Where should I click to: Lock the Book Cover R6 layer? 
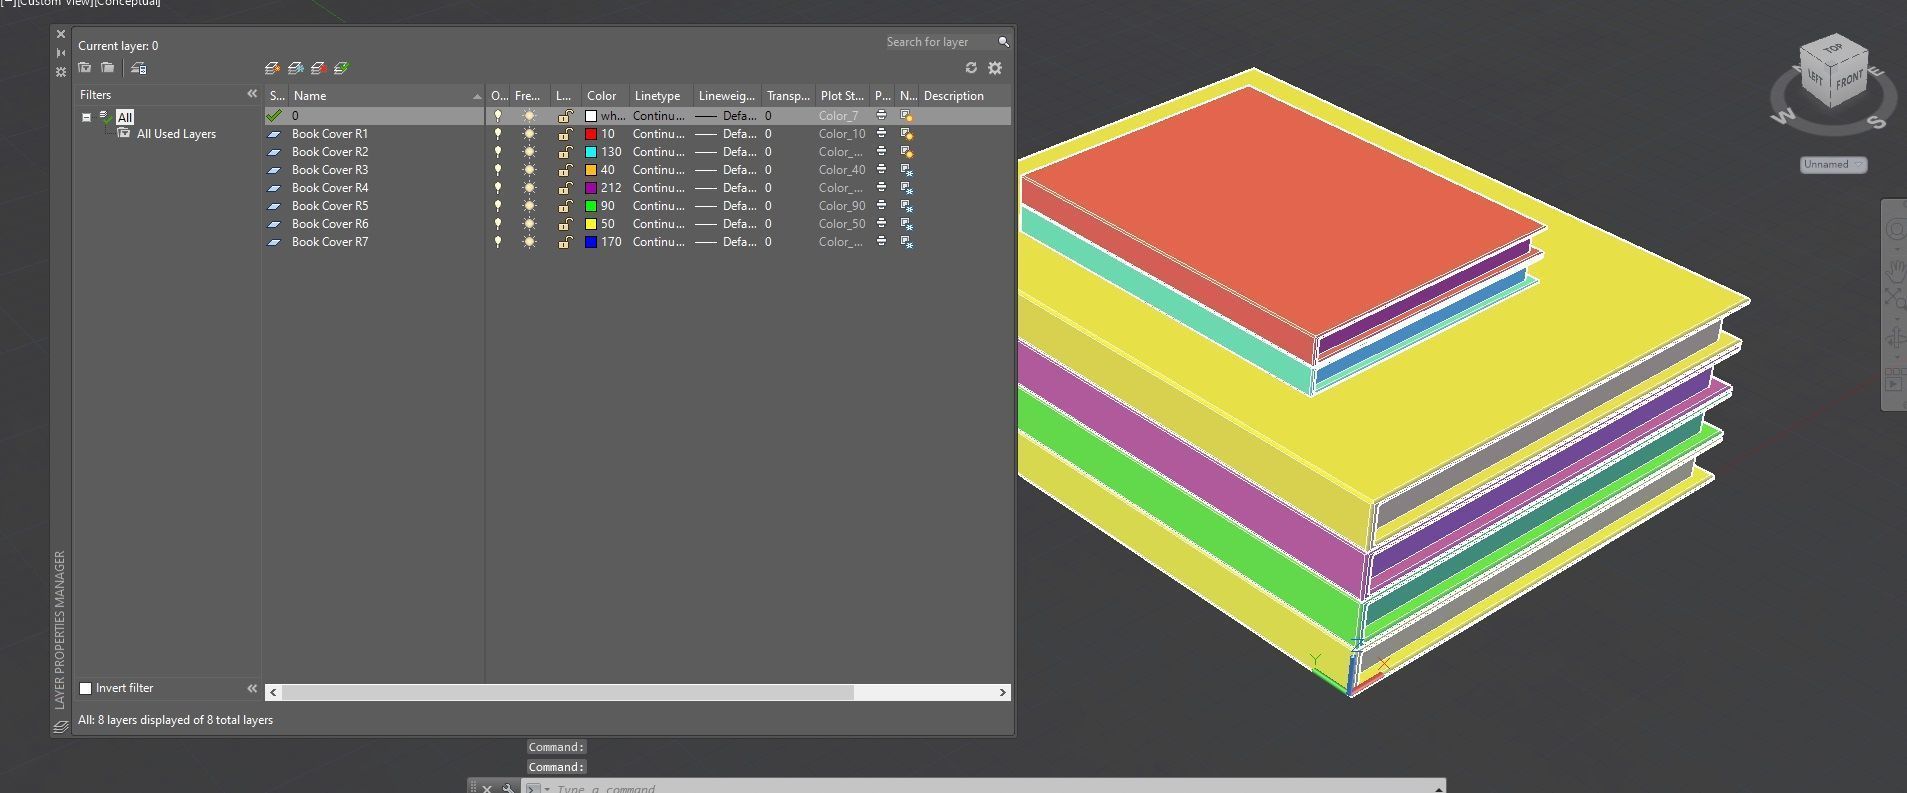pos(565,224)
